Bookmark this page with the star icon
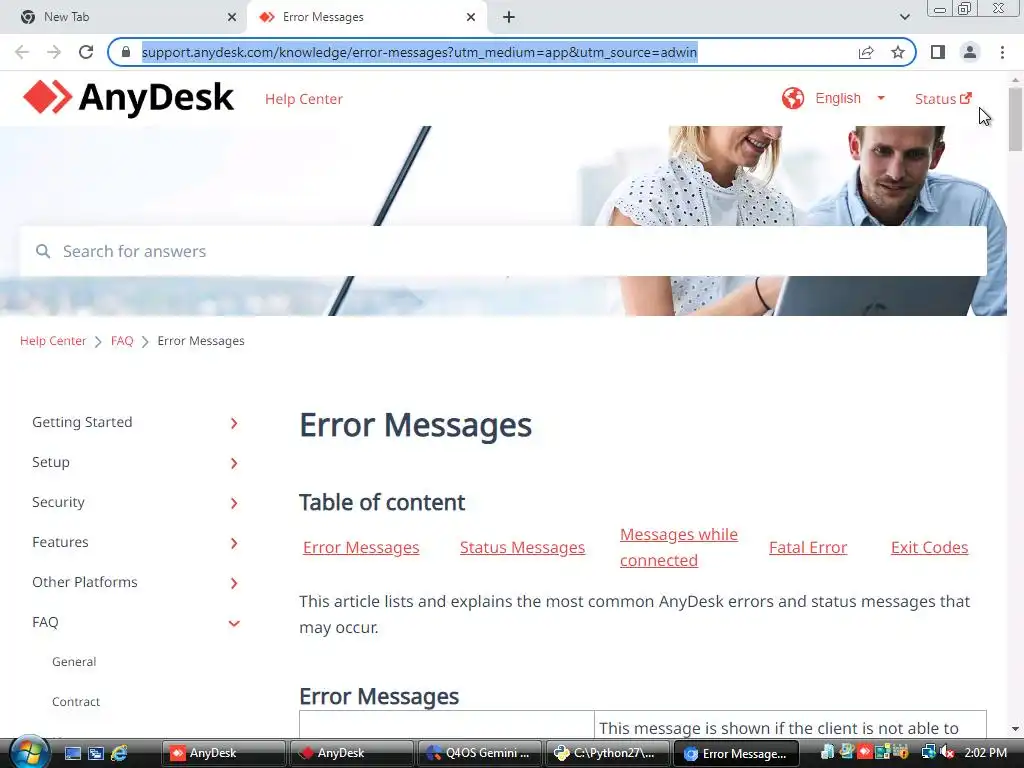Image resolution: width=1024 pixels, height=768 pixels. coord(898,52)
